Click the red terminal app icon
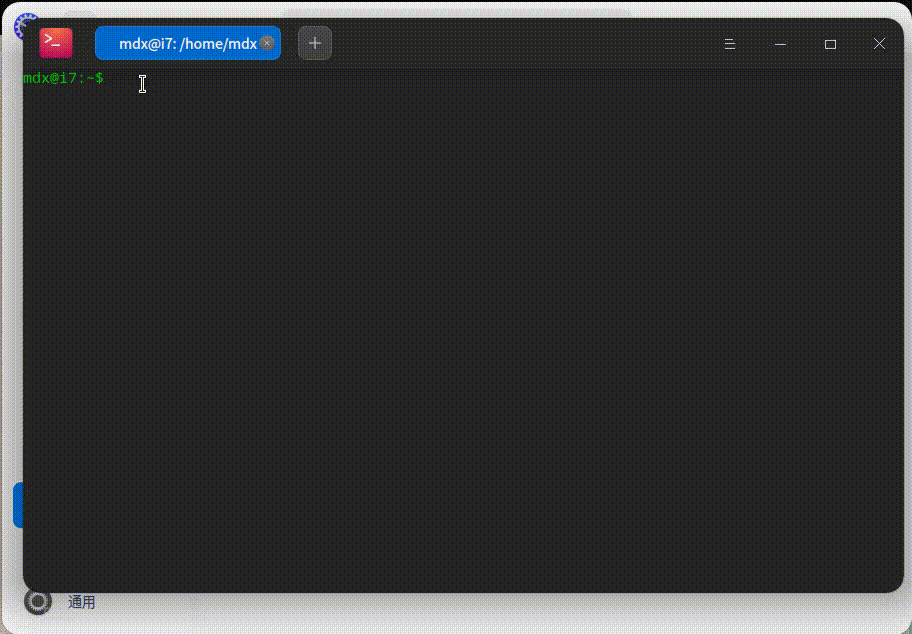This screenshot has height=634, width=912. (x=56, y=43)
